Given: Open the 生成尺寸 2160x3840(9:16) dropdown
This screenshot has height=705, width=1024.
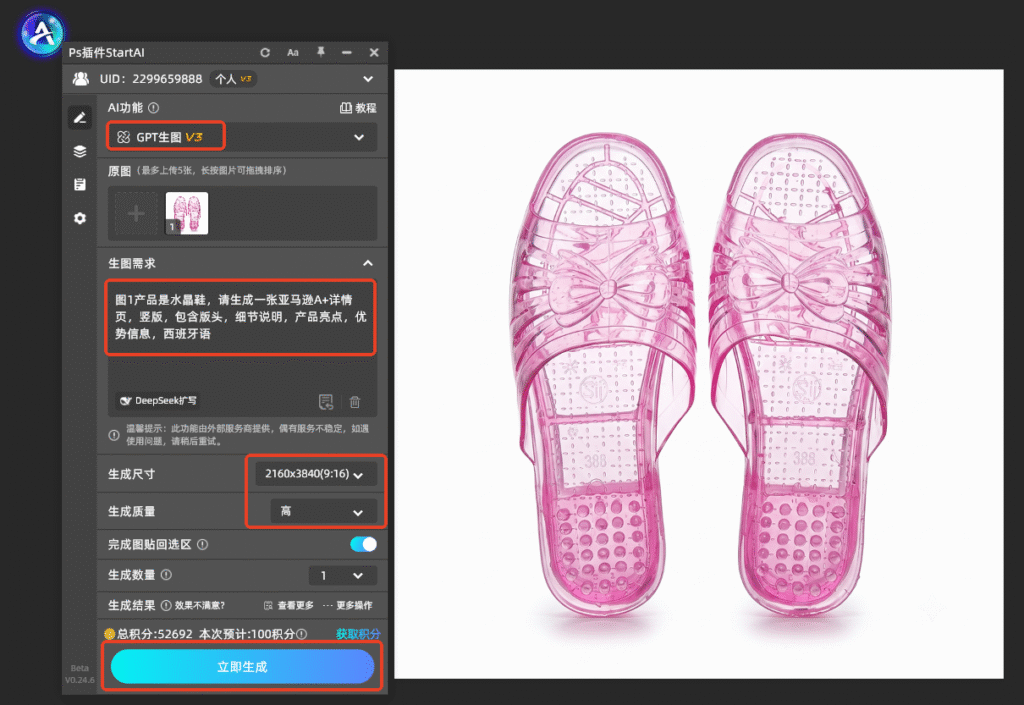Looking at the screenshot, I should point(316,474).
